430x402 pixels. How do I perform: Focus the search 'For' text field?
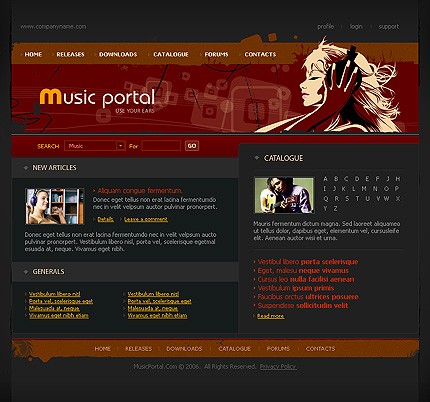pyautogui.click(x=161, y=146)
